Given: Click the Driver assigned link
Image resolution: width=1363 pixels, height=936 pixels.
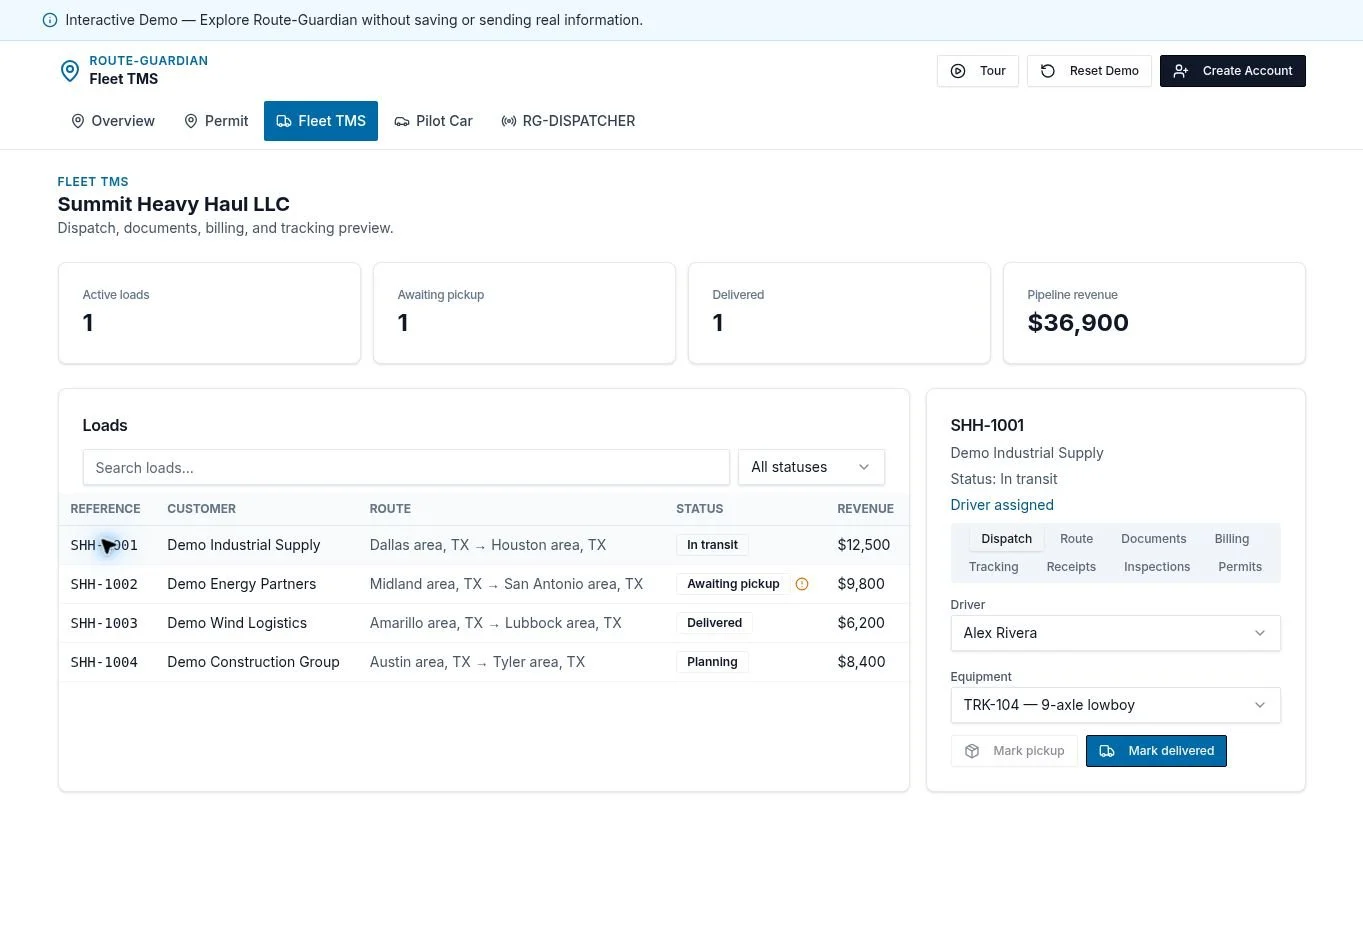Looking at the screenshot, I should pyautogui.click(x=1002, y=505).
